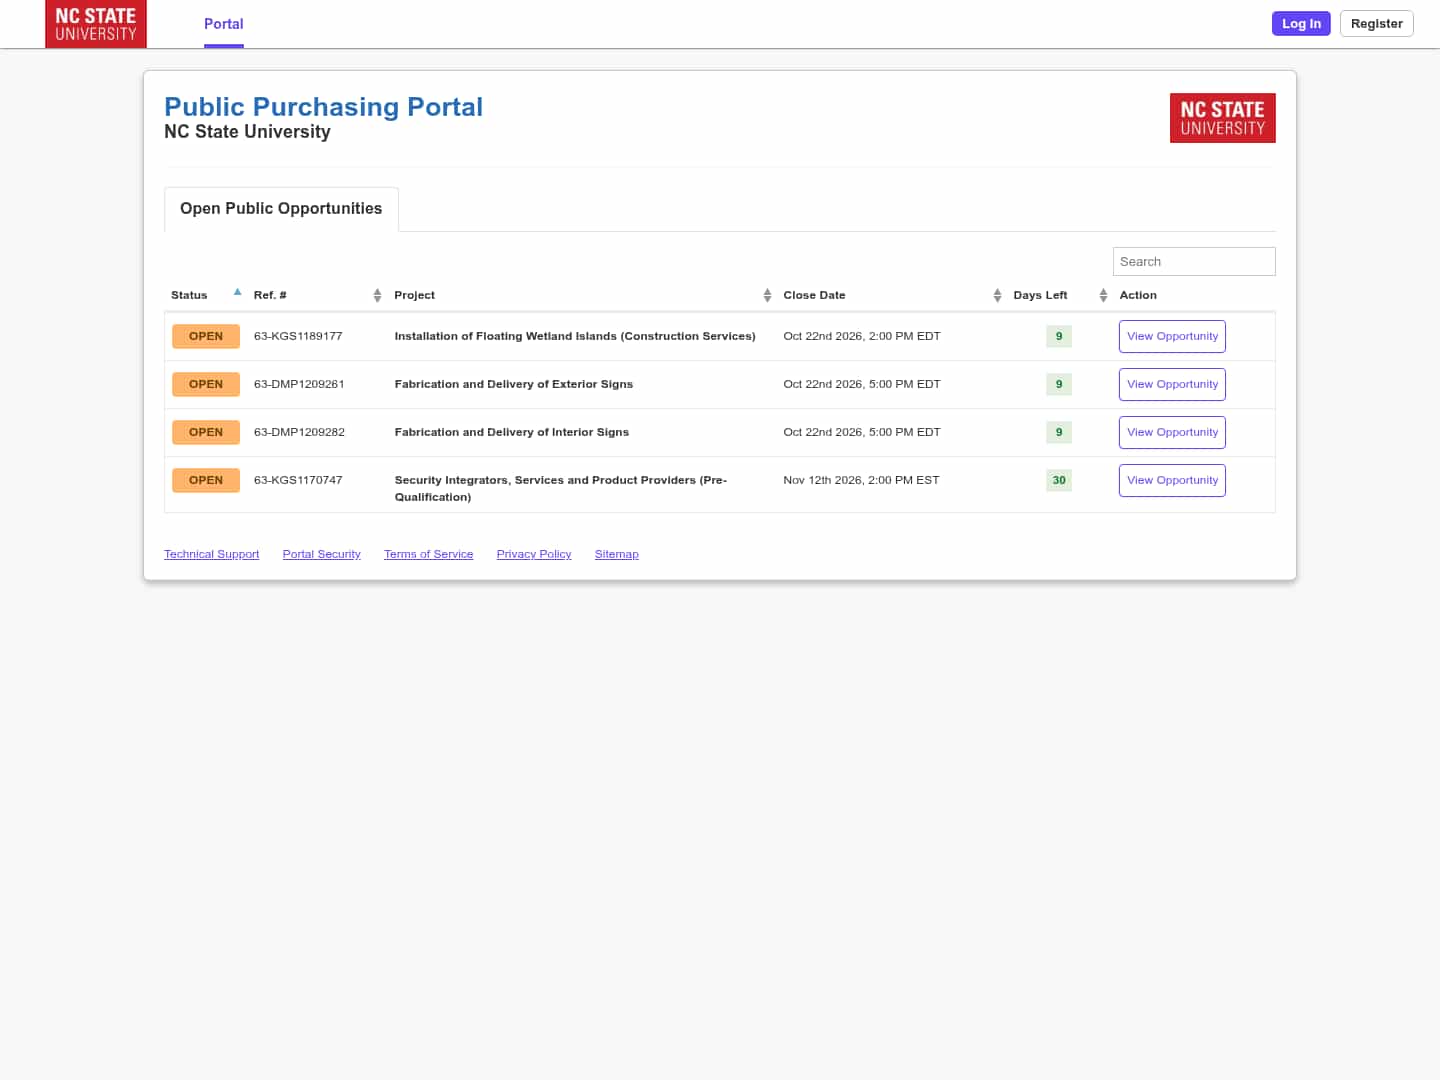Image resolution: width=1440 pixels, height=1080 pixels.
Task: View Opportunity for Security Integrators
Action: click(1172, 480)
